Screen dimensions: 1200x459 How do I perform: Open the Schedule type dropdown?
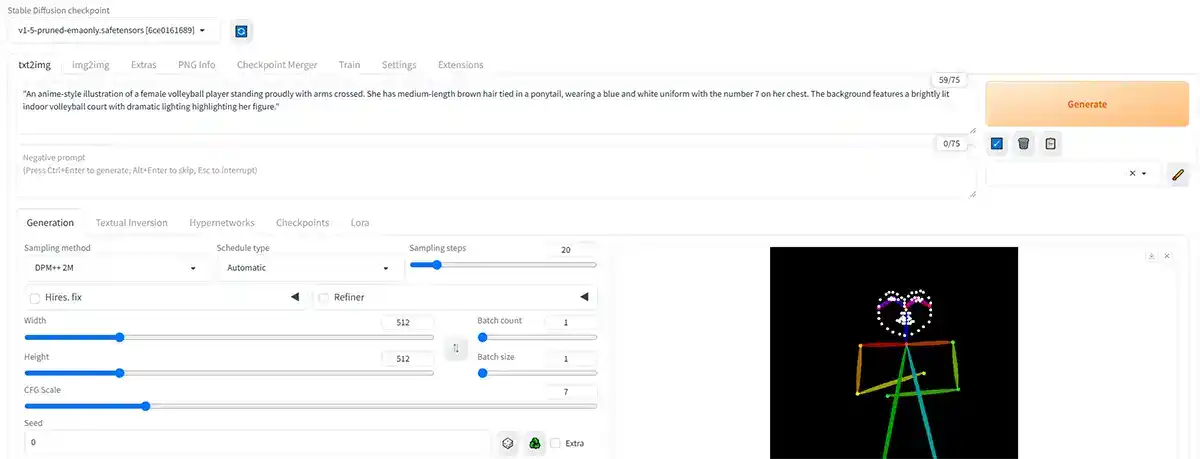point(310,268)
